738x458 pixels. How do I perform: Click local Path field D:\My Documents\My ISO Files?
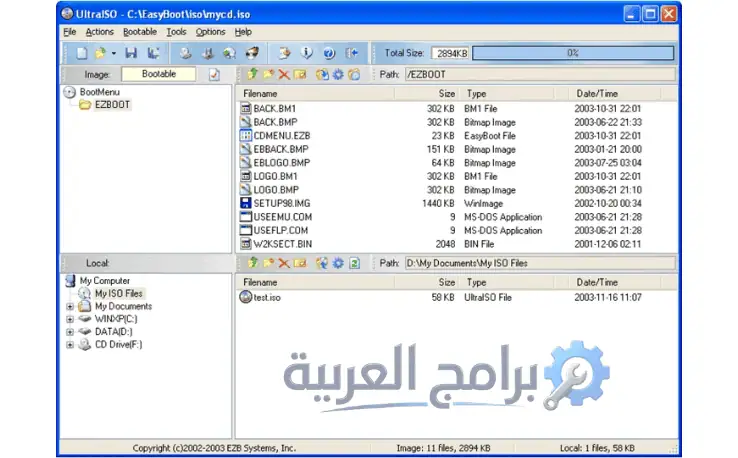pyautogui.click(x=540, y=263)
